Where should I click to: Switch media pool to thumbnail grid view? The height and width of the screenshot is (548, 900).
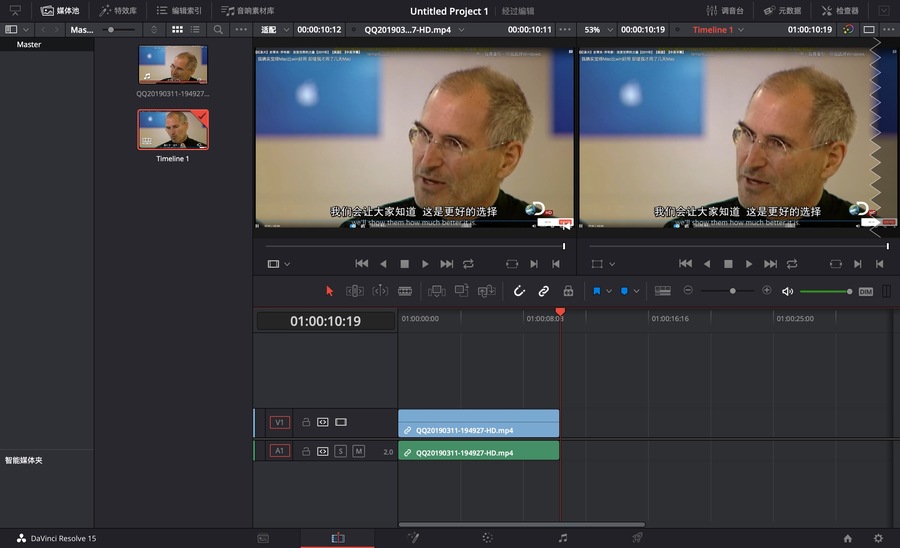pyautogui.click(x=177, y=29)
